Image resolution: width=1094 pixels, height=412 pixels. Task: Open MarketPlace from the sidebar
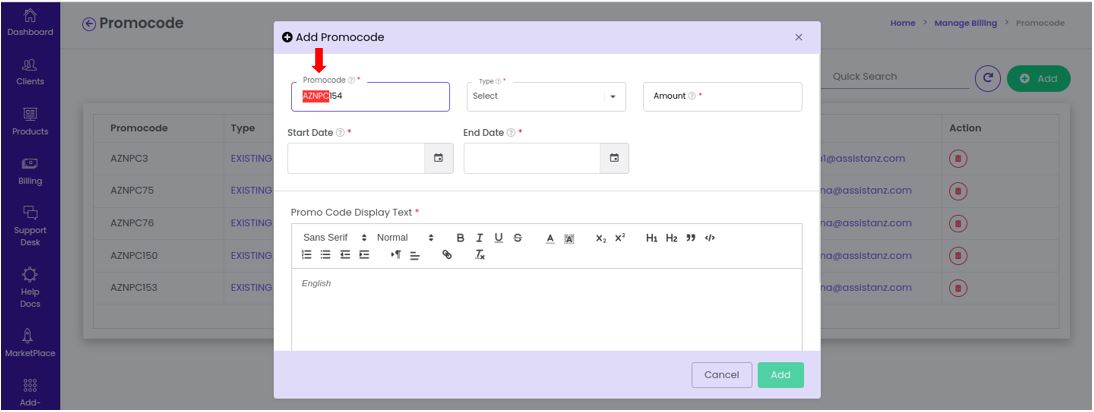(x=30, y=343)
